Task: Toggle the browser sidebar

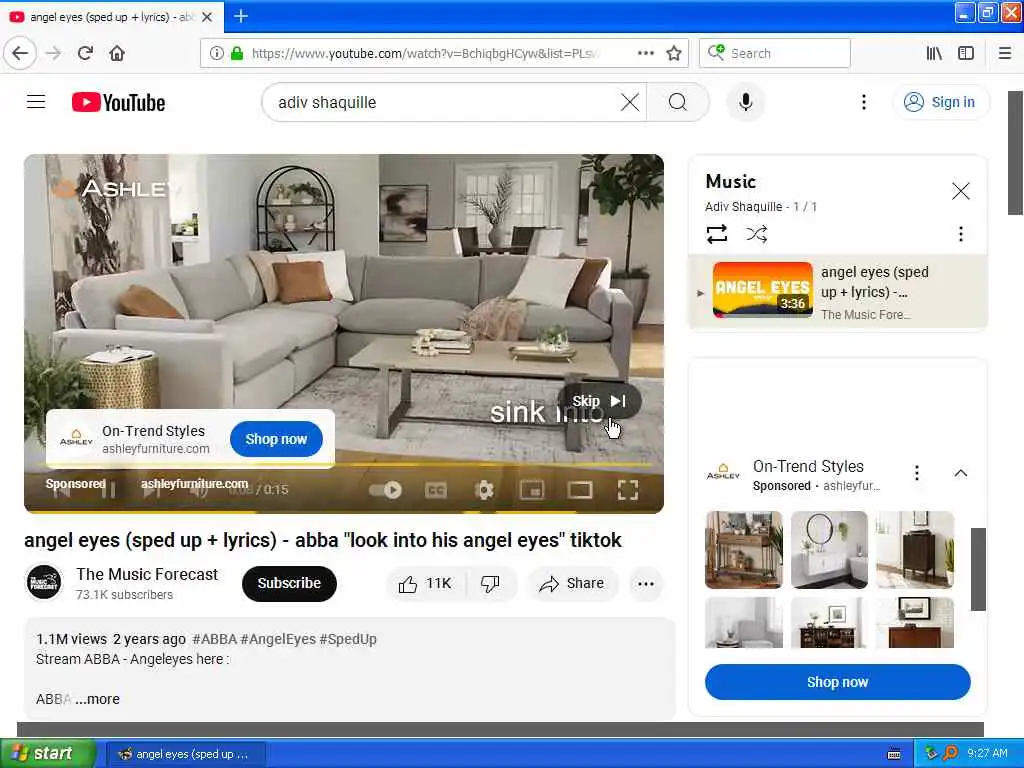Action: tap(966, 53)
